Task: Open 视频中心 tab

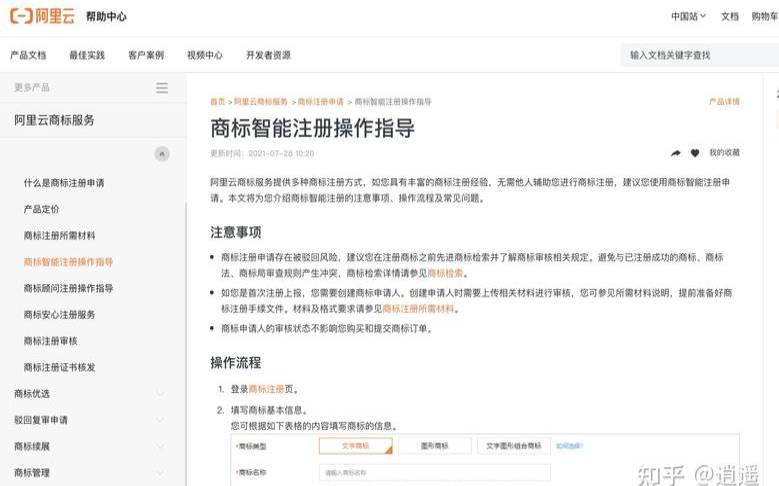Action: tap(205, 55)
